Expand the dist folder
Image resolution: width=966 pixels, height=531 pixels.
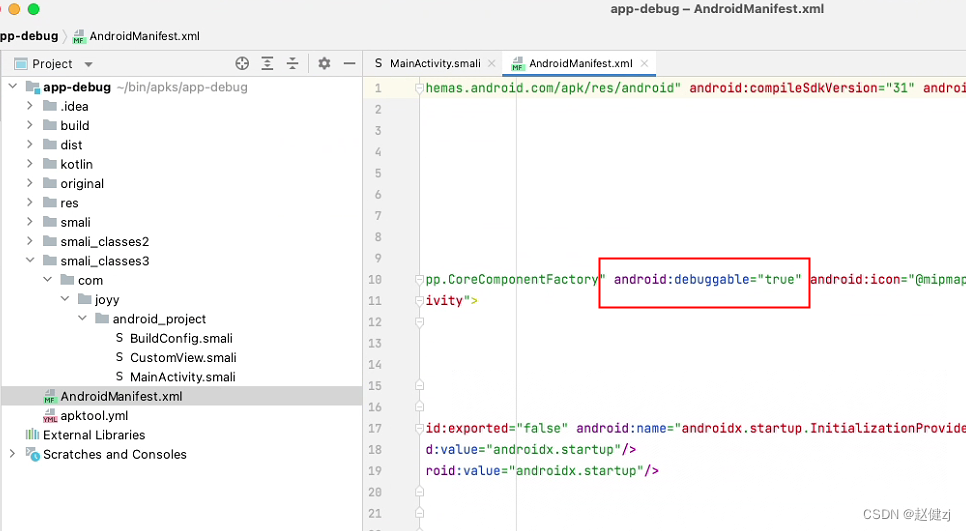point(30,145)
